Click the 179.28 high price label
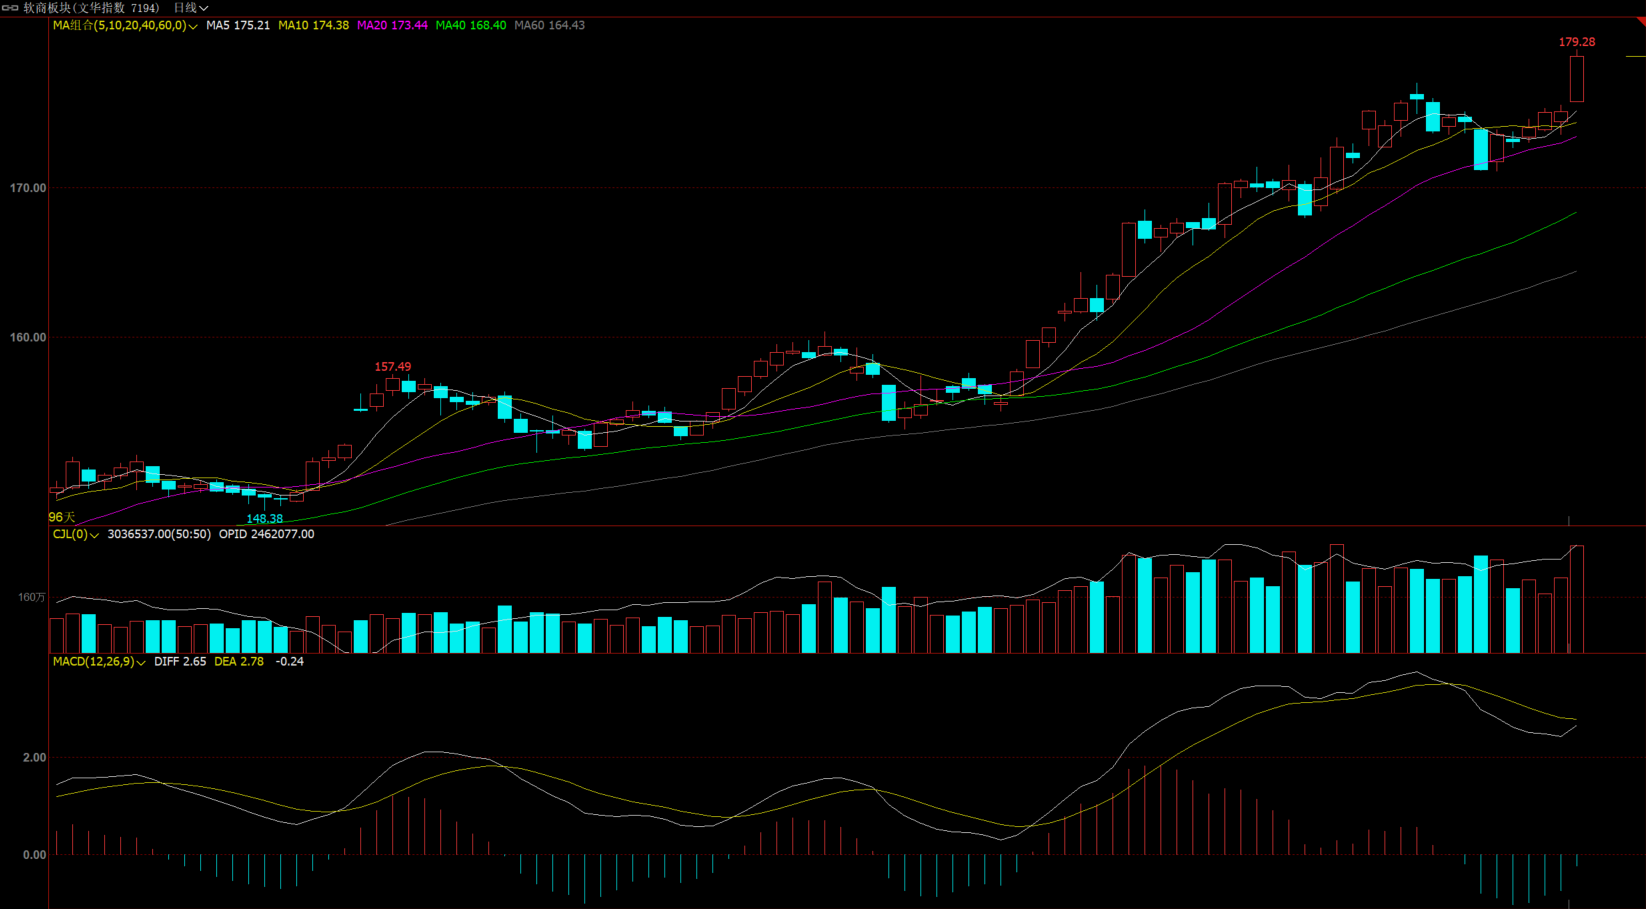 click(x=1577, y=42)
